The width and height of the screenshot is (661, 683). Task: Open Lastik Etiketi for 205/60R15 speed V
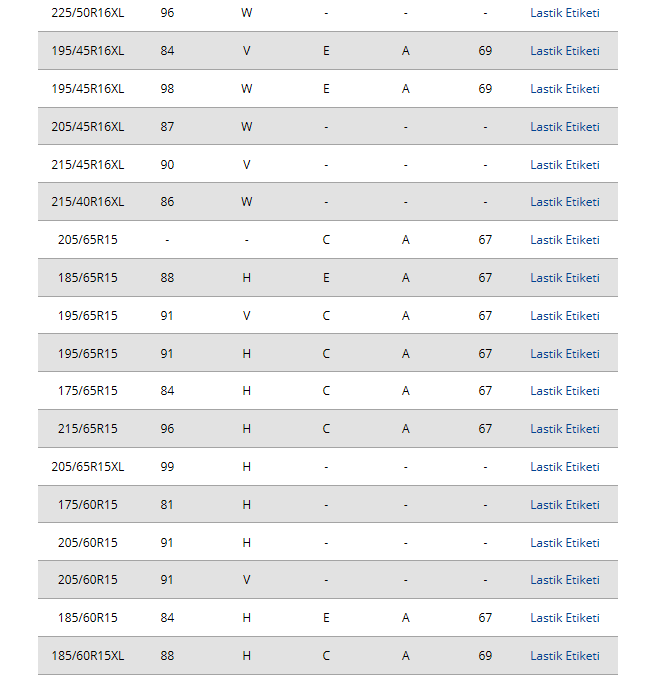pyautogui.click(x=564, y=580)
